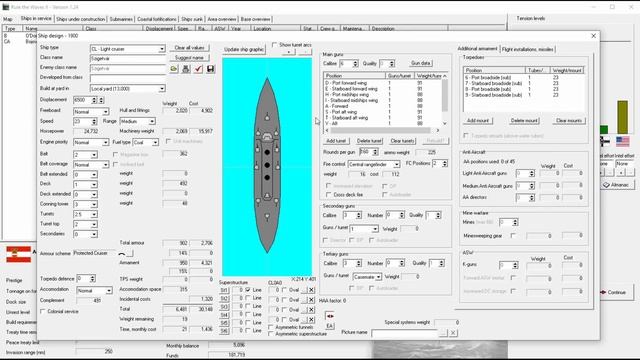The height and width of the screenshot is (360, 640).
Task: Open the Engine priority dropdown
Action: 105,142
